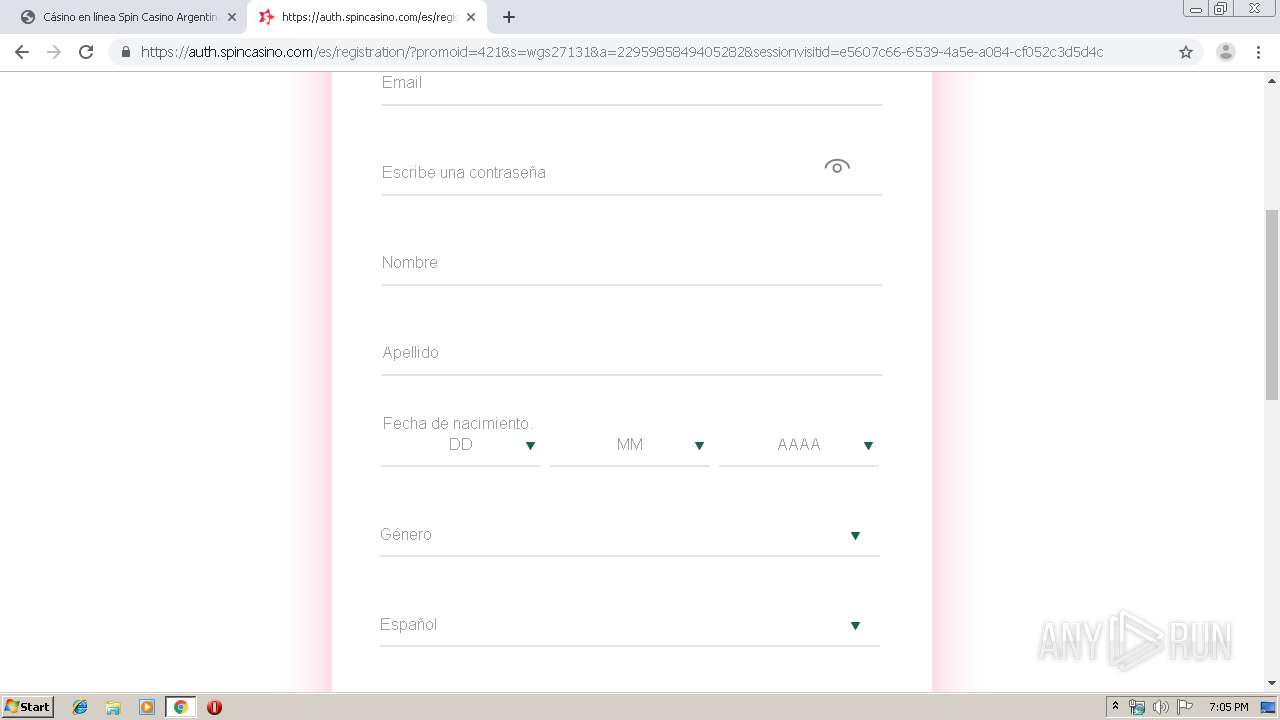Viewport: 1280px width, 720px height.
Task: Expand the Género dropdown
Action: (630, 535)
